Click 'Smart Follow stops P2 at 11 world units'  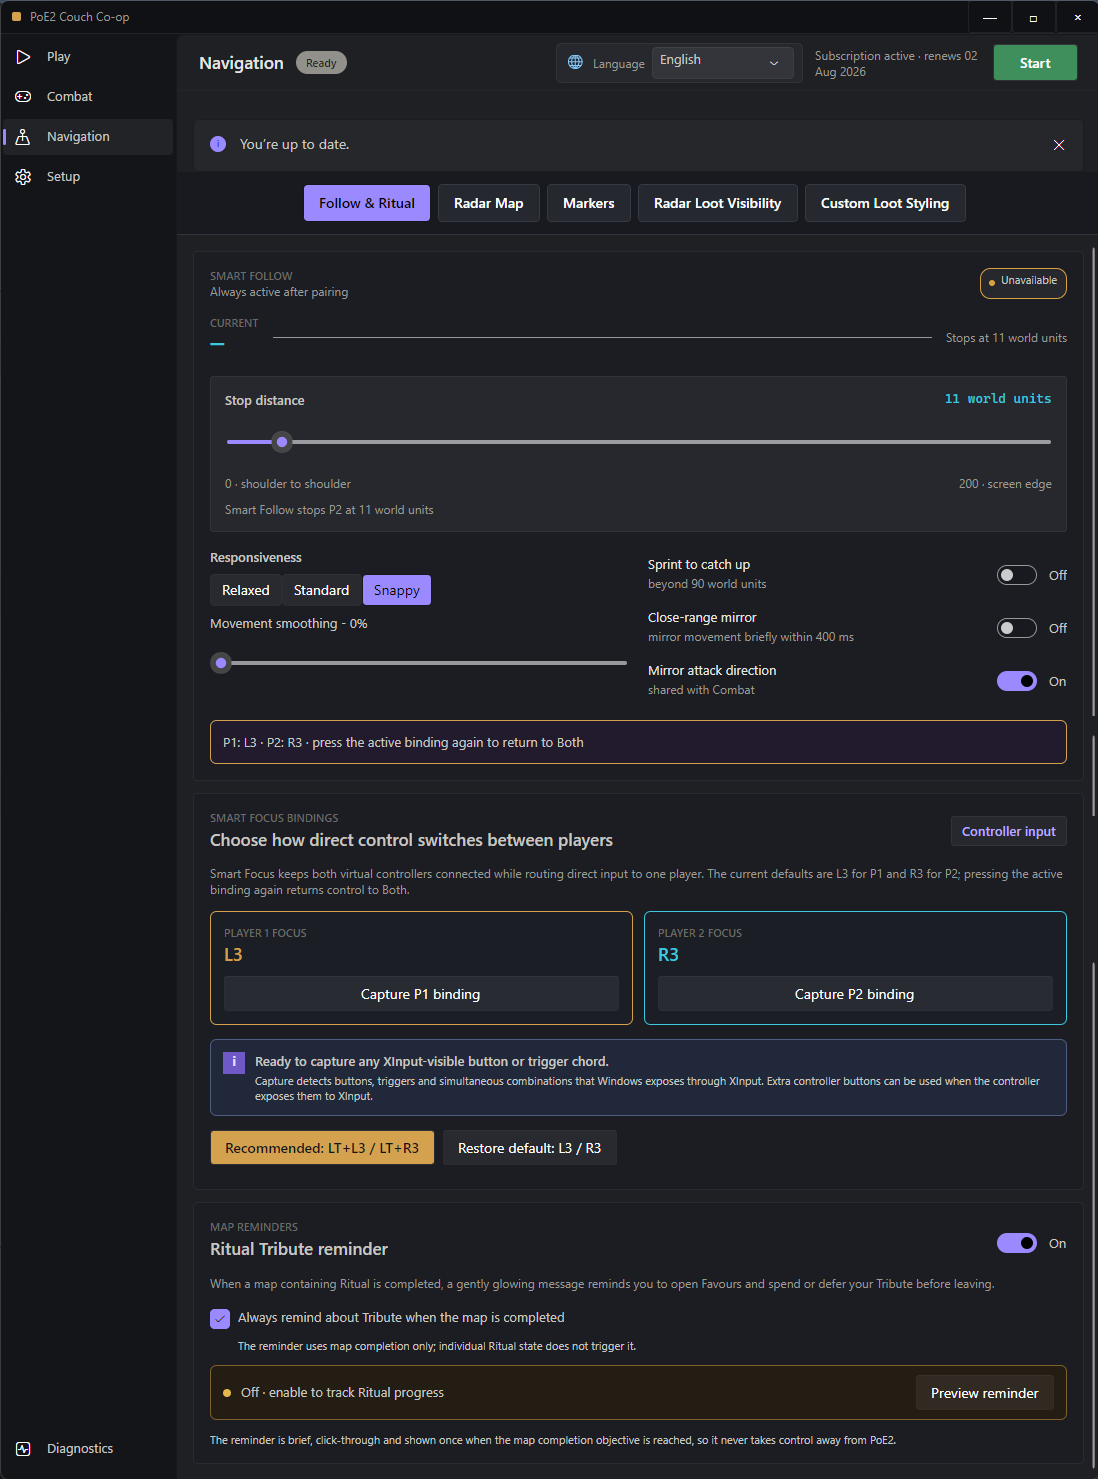click(329, 510)
